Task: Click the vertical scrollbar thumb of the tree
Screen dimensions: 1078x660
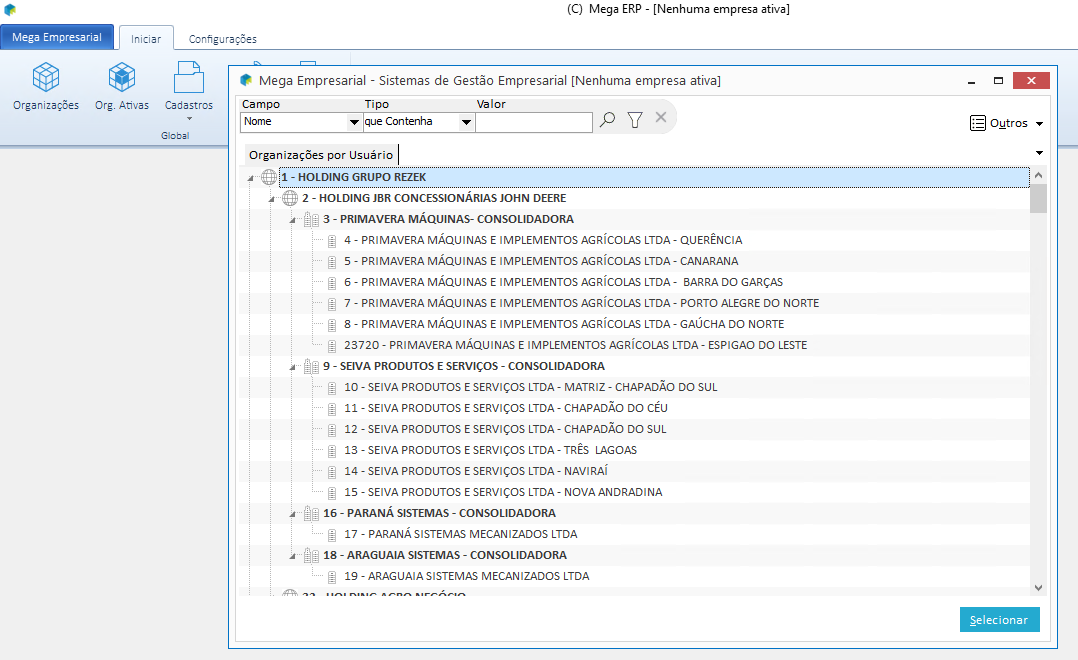Action: click(1038, 199)
